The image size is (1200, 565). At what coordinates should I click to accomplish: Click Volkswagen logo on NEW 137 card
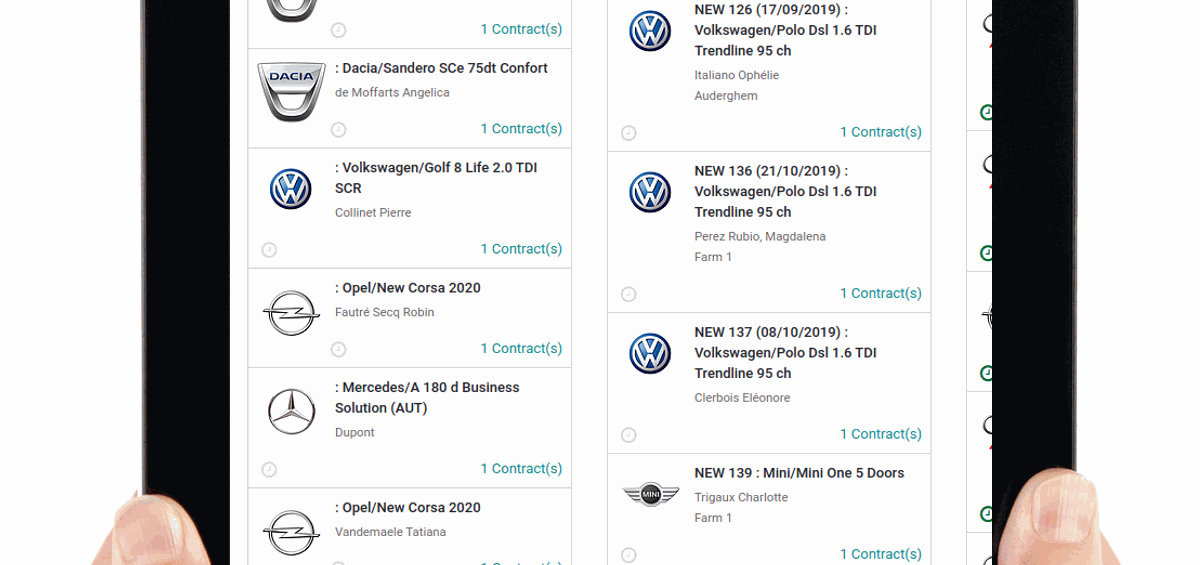[x=650, y=353]
